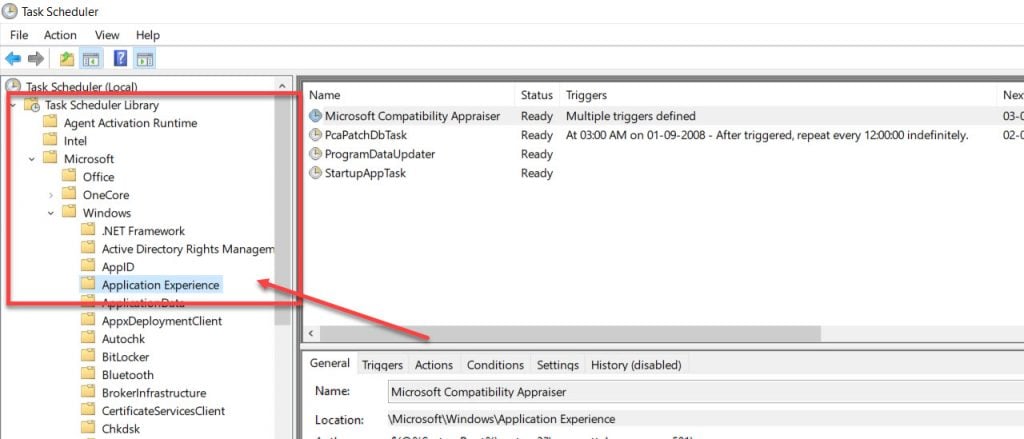Switch to the History (disabled) tab
This screenshot has height=439, width=1024.
tap(636, 365)
